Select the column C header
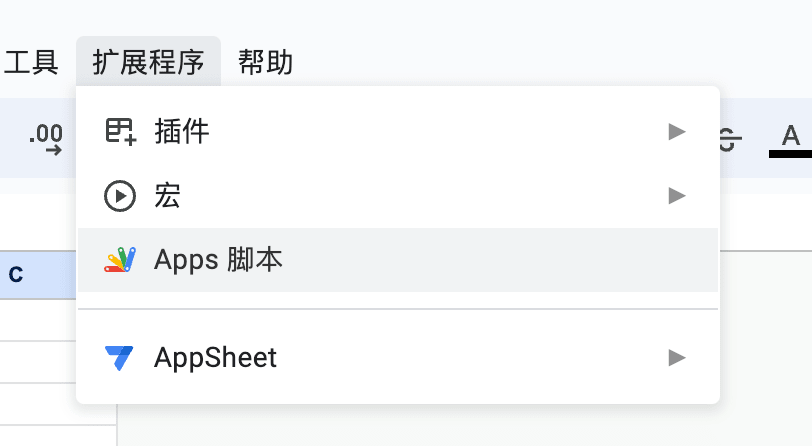Image resolution: width=812 pixels, height=446 pixels. pos(38,275)
